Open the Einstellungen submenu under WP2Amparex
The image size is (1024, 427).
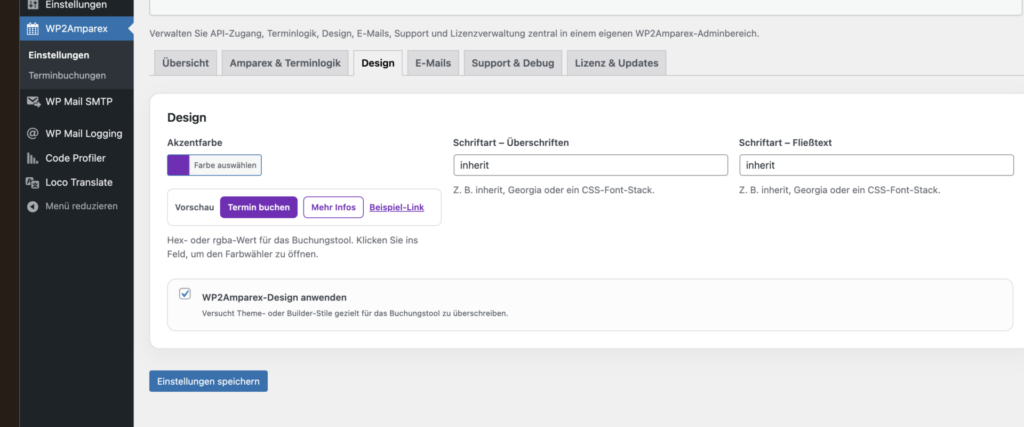pos(59,55)
